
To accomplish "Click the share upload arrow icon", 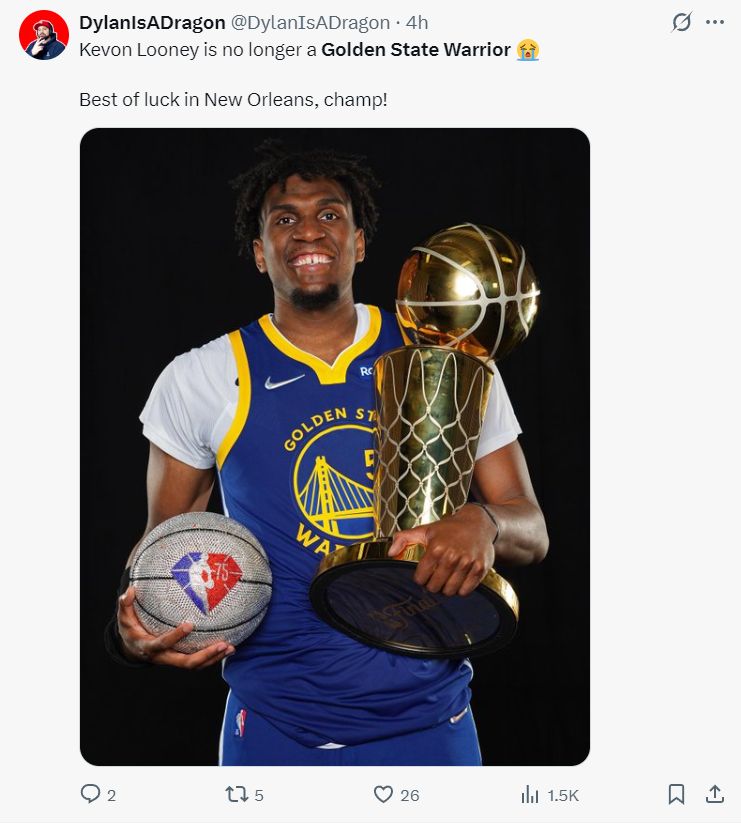I will pos(714,794).
